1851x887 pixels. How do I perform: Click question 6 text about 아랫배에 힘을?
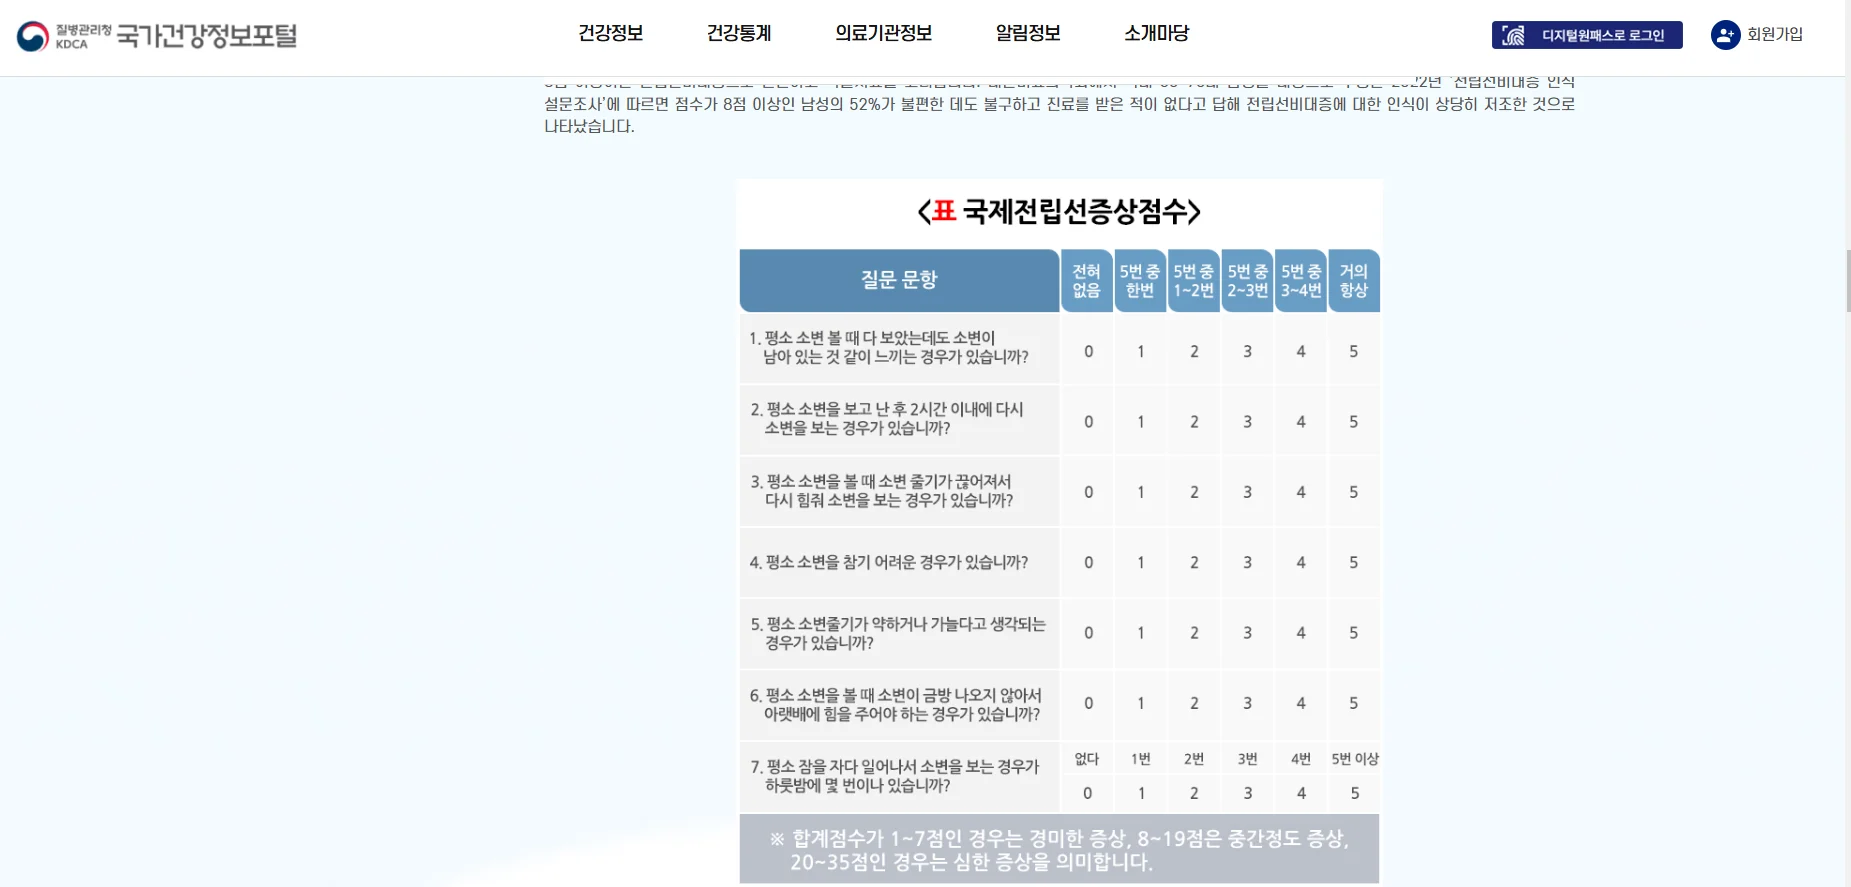click(896, 704)
